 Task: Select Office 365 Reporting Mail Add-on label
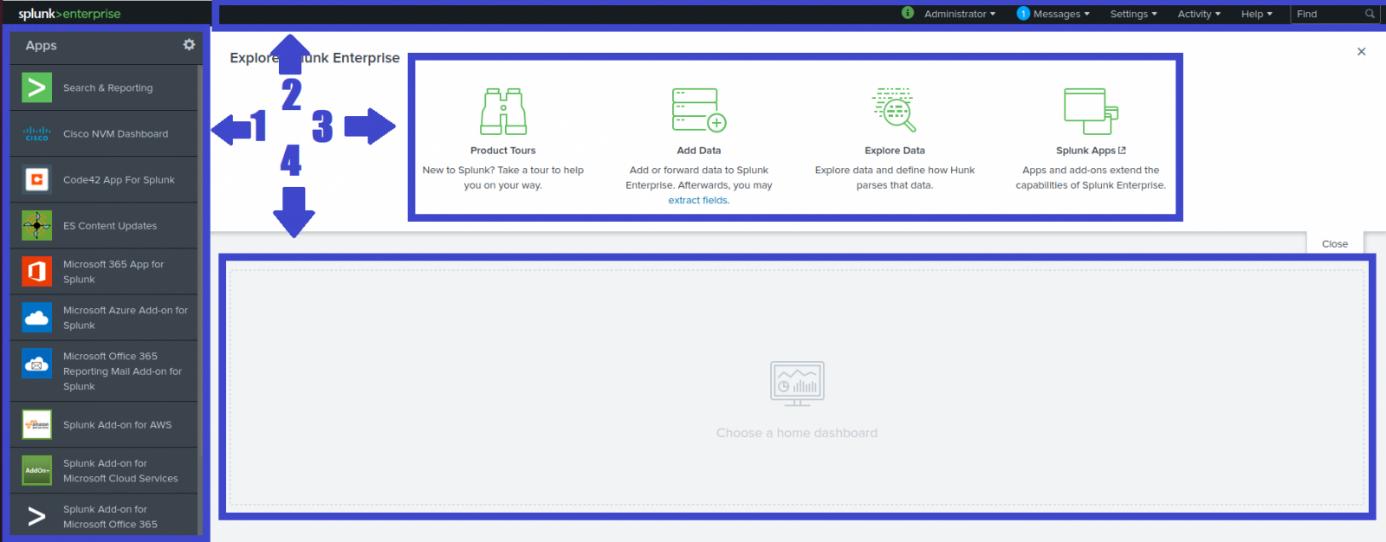(122, 371)
